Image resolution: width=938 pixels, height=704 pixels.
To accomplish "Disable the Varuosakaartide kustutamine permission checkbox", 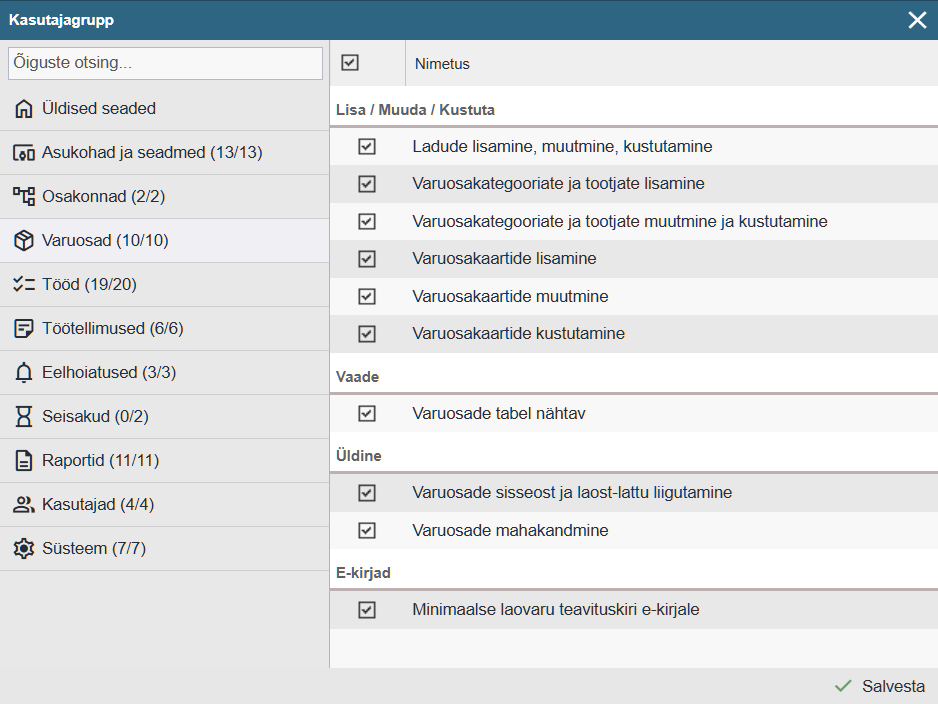I will (x=367, y=334).
